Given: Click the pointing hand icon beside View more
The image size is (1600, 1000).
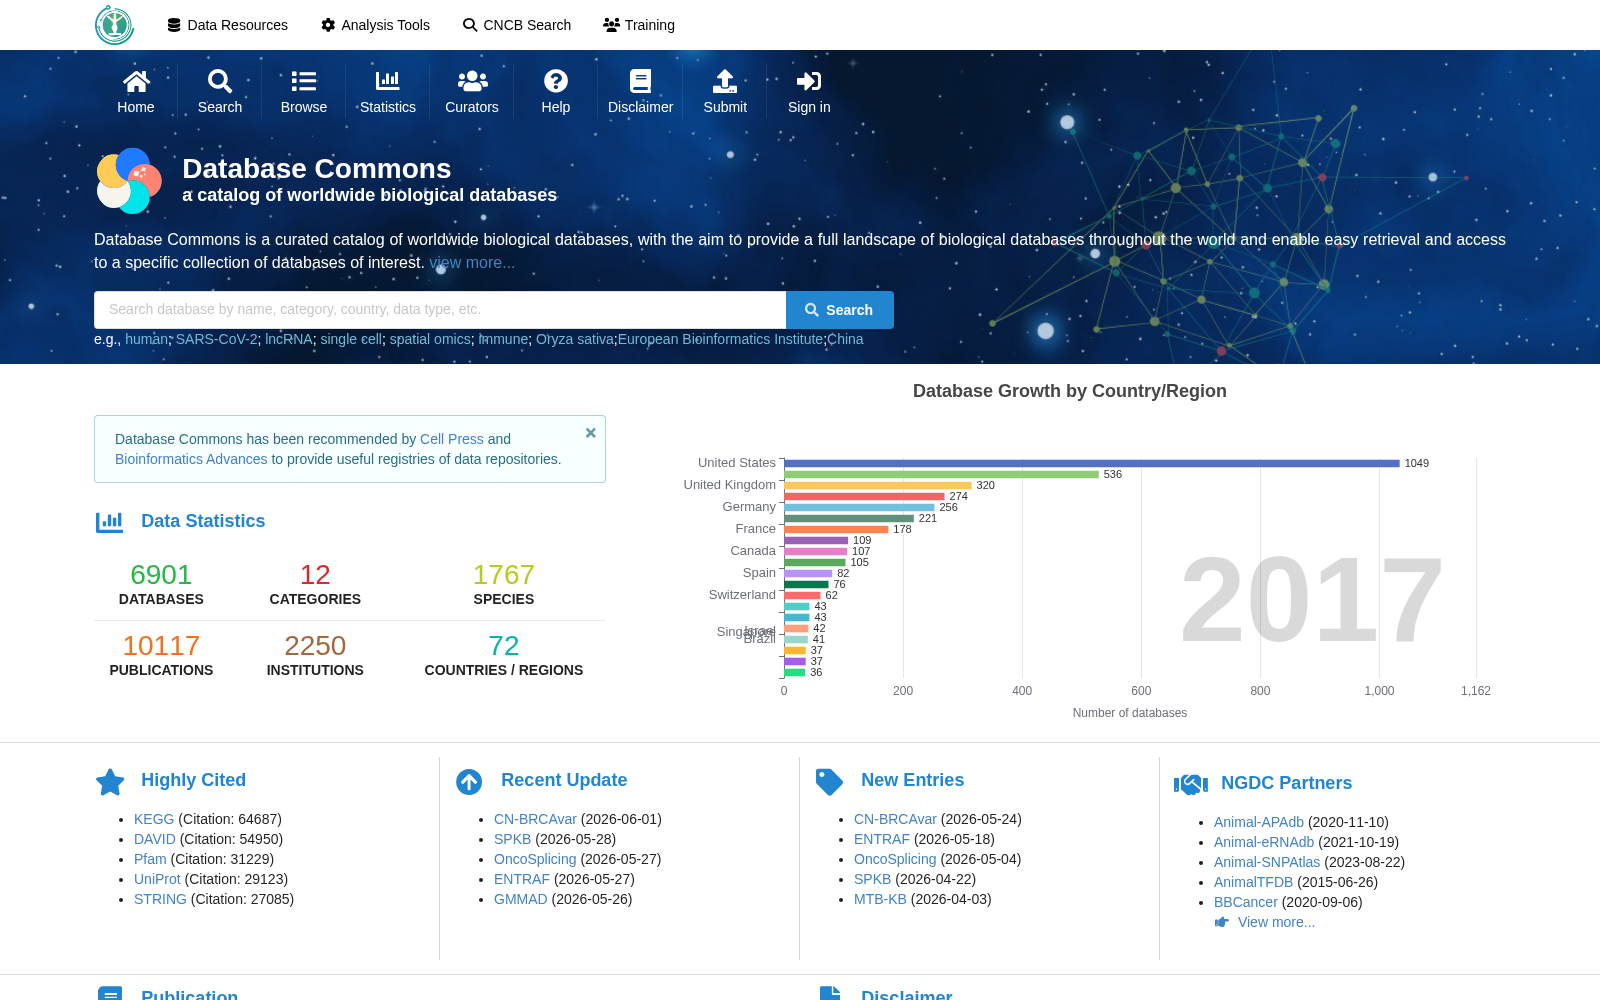Looking at the screenshot, I should [x=1222, y=922].
